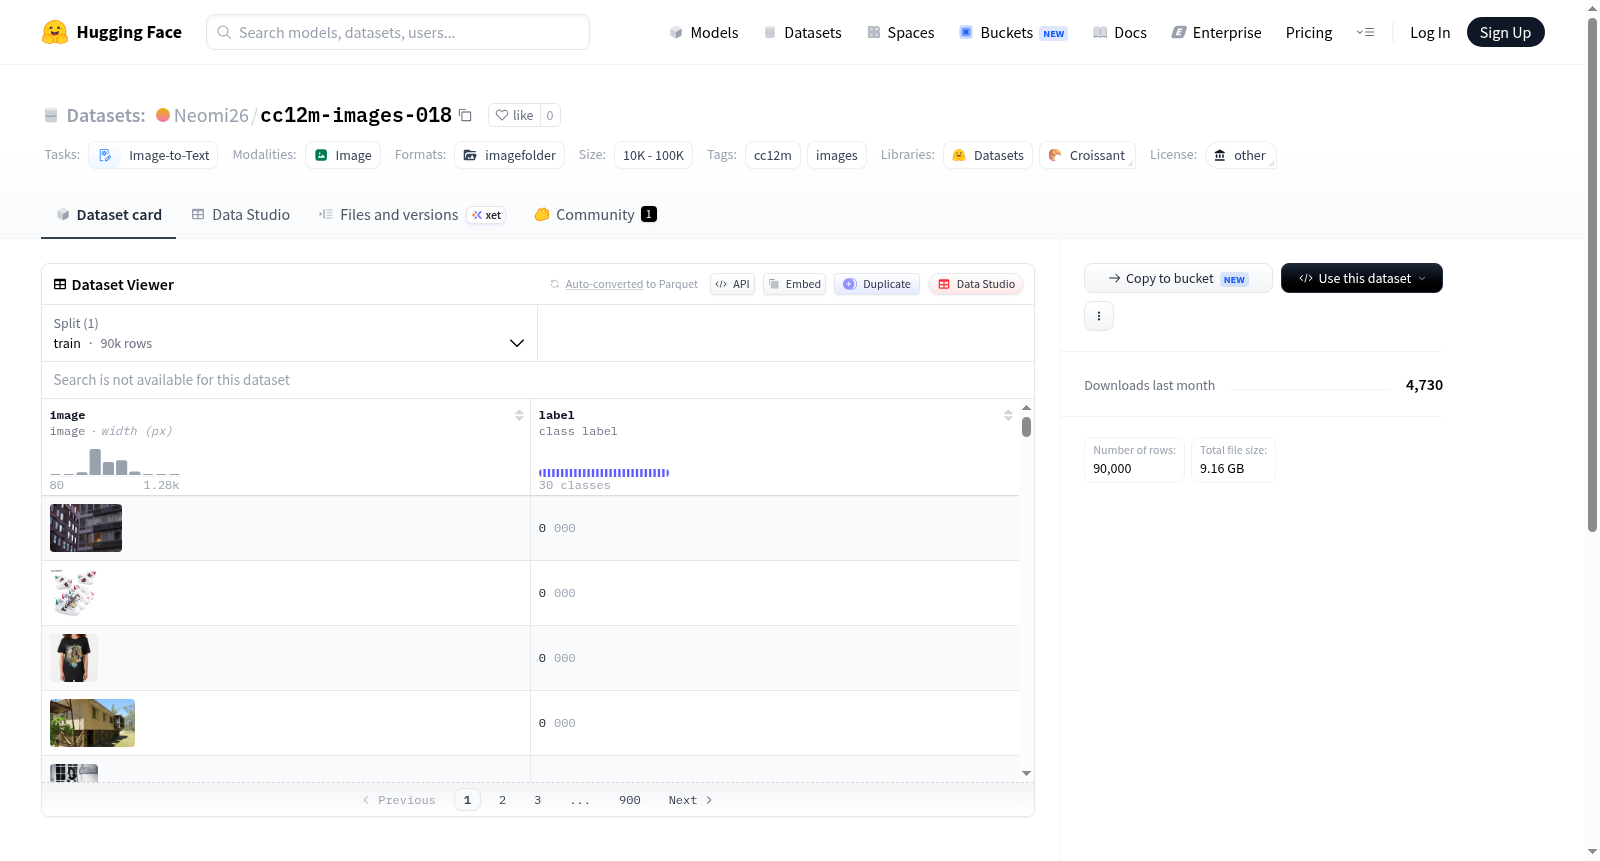Open Enterprise in the top navigation
Screen dimensions: 1600x861
click(1216, 32)
